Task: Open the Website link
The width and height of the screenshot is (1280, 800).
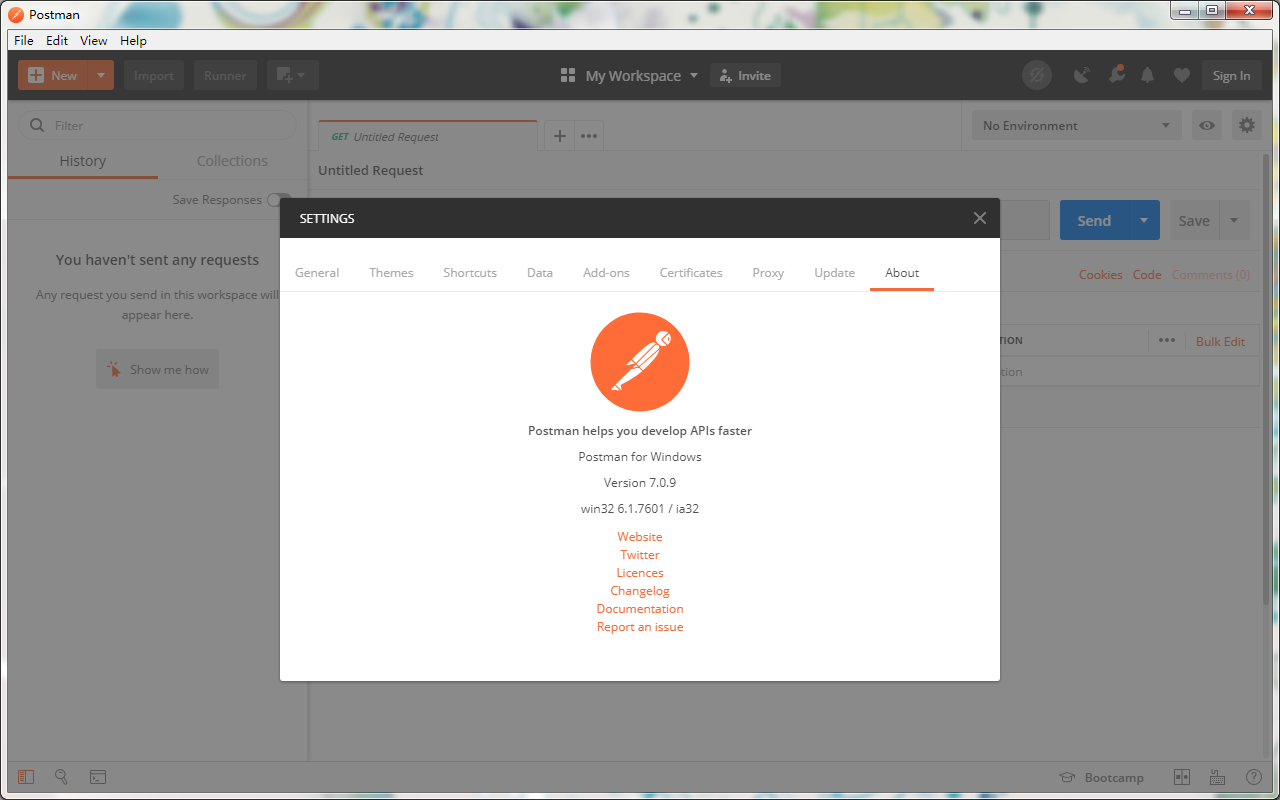Action: point(640,537)
